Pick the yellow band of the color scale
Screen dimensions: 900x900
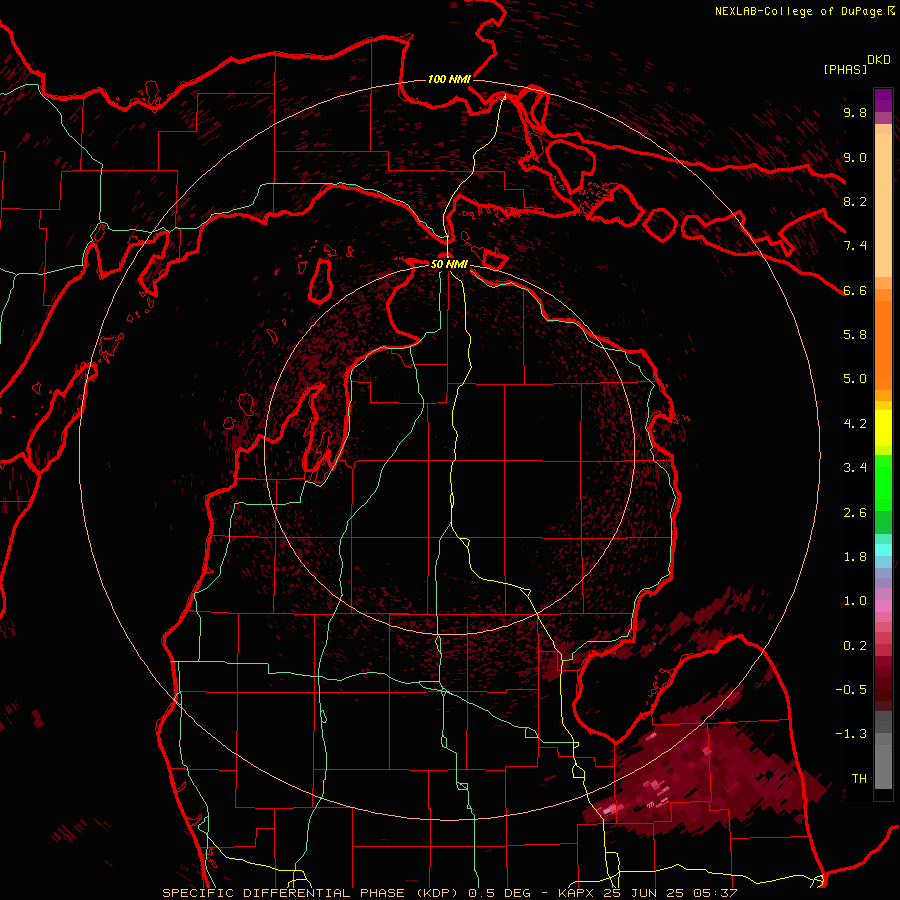[883, 428]
